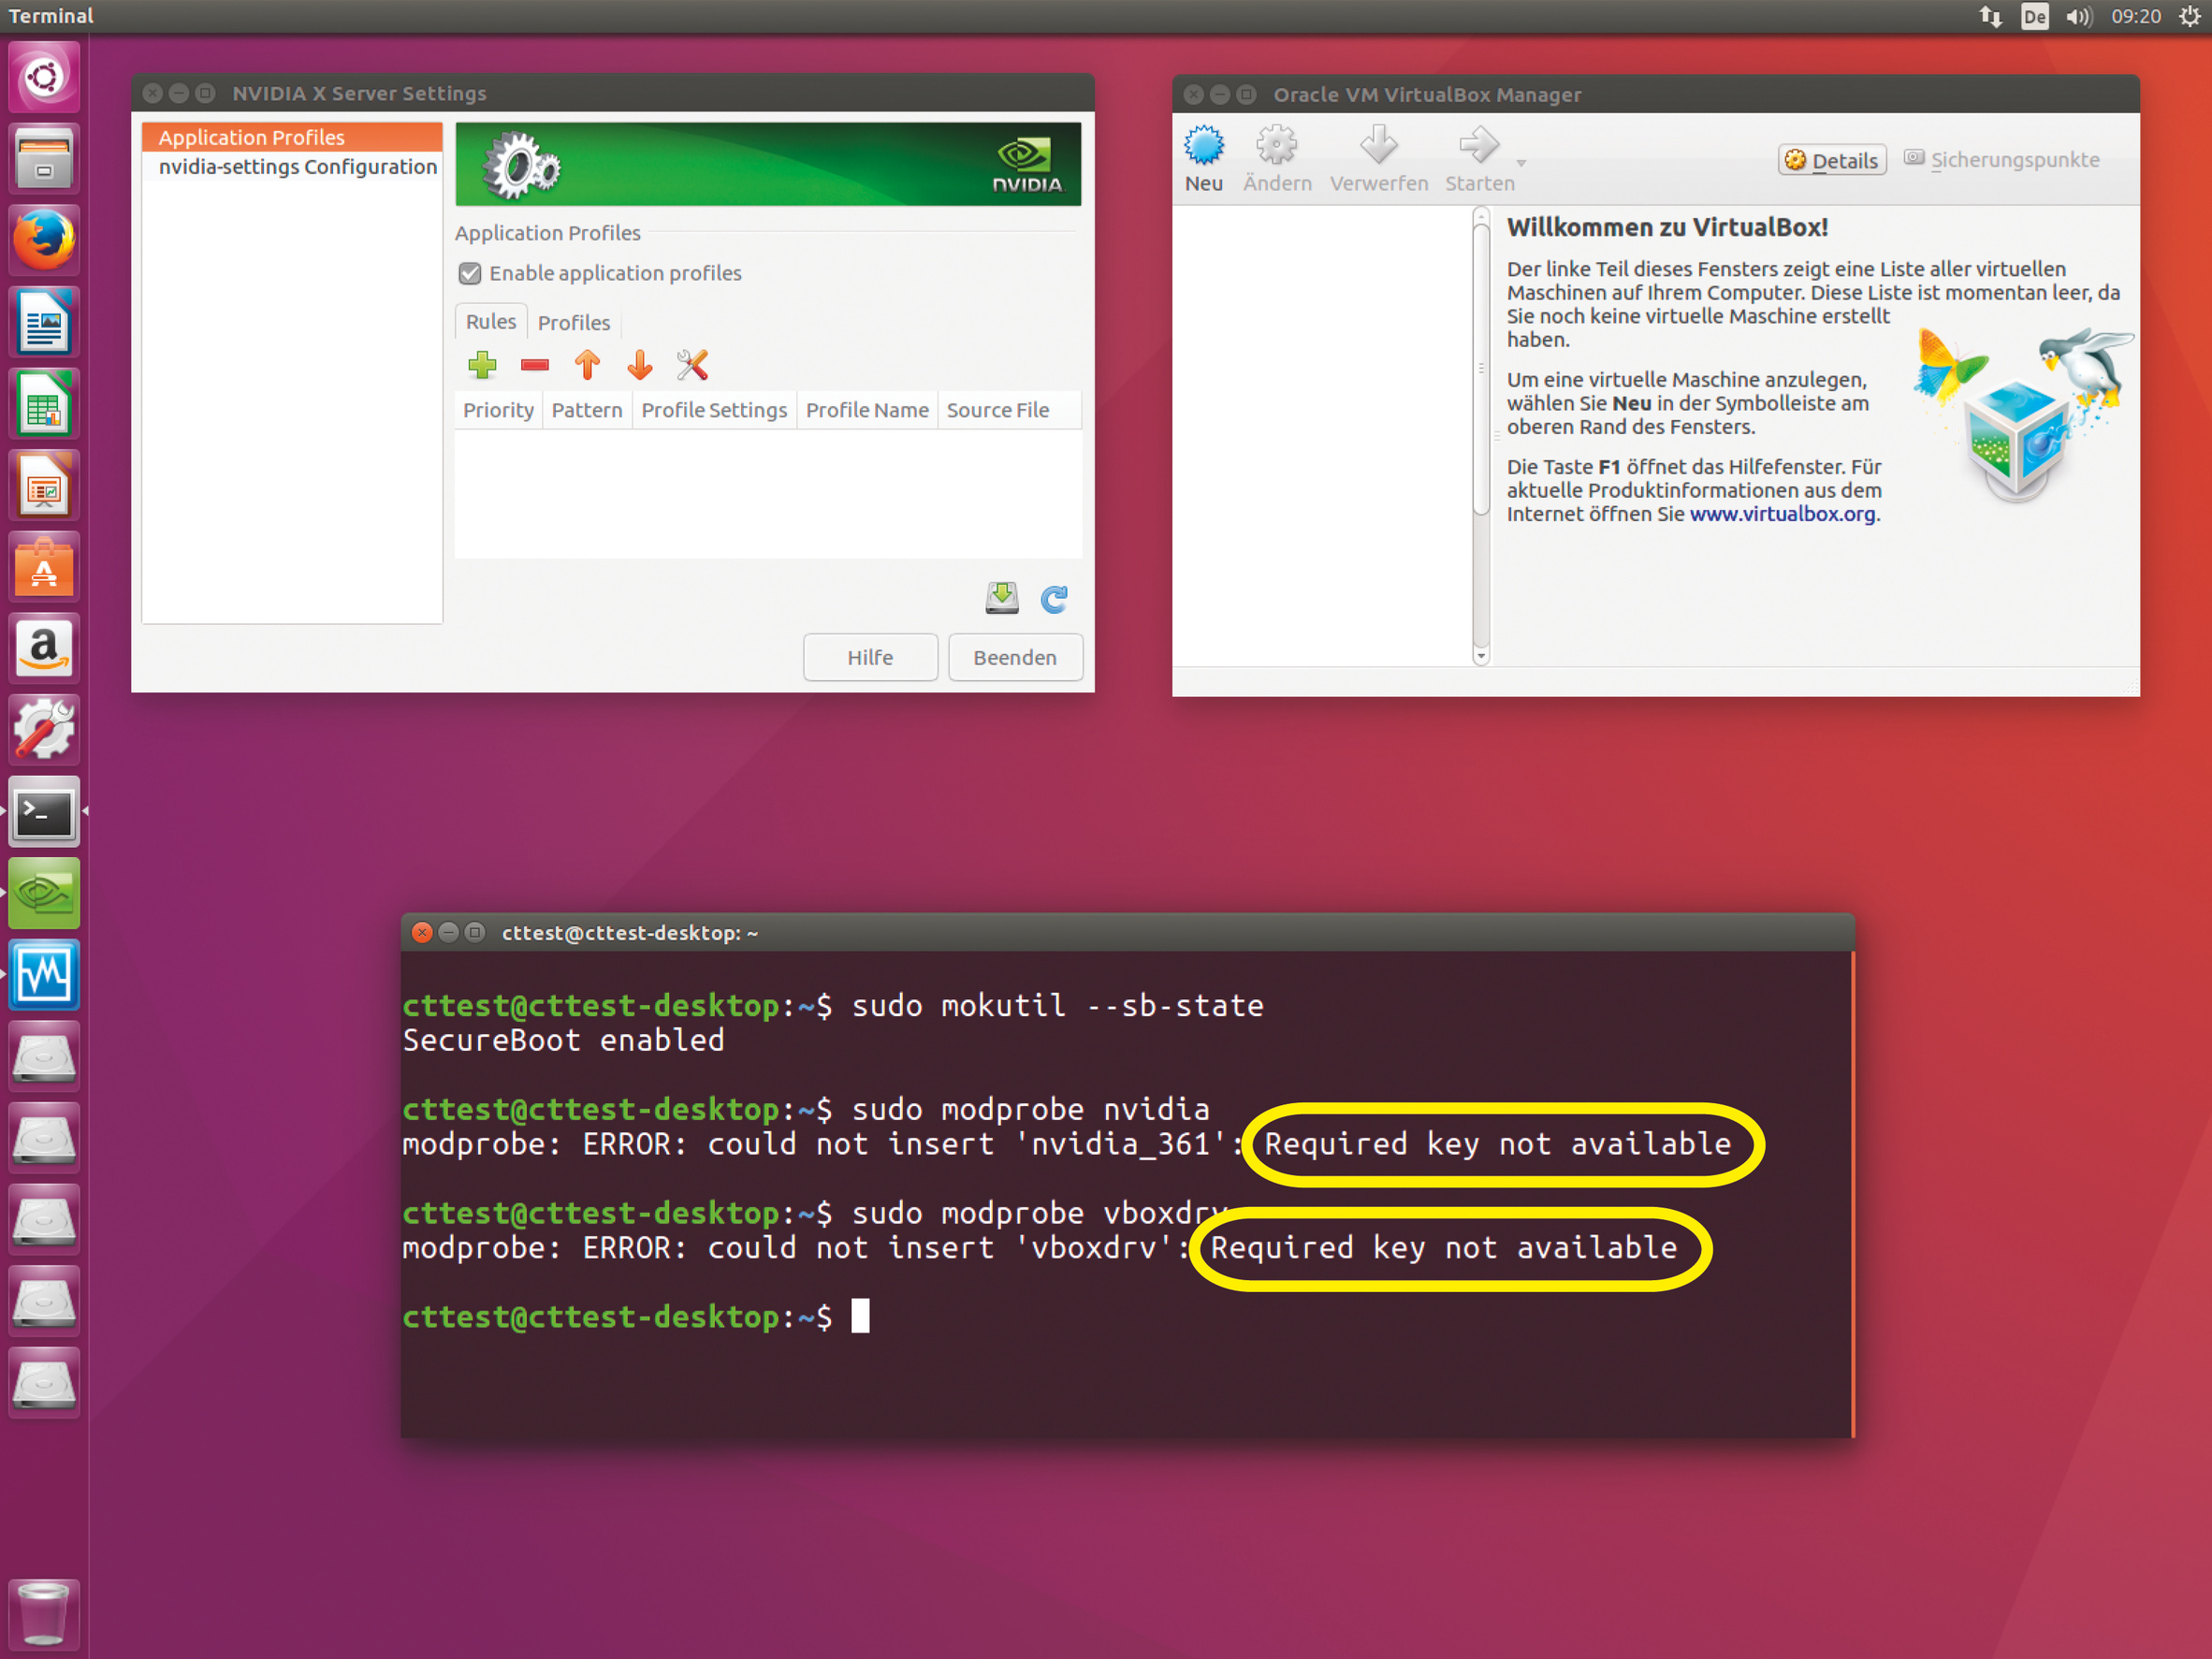Image resolution: width=2212 pixels, height=1659 pixels.
Task: Click the orange move rule down arrow
Action: (640, 365)
